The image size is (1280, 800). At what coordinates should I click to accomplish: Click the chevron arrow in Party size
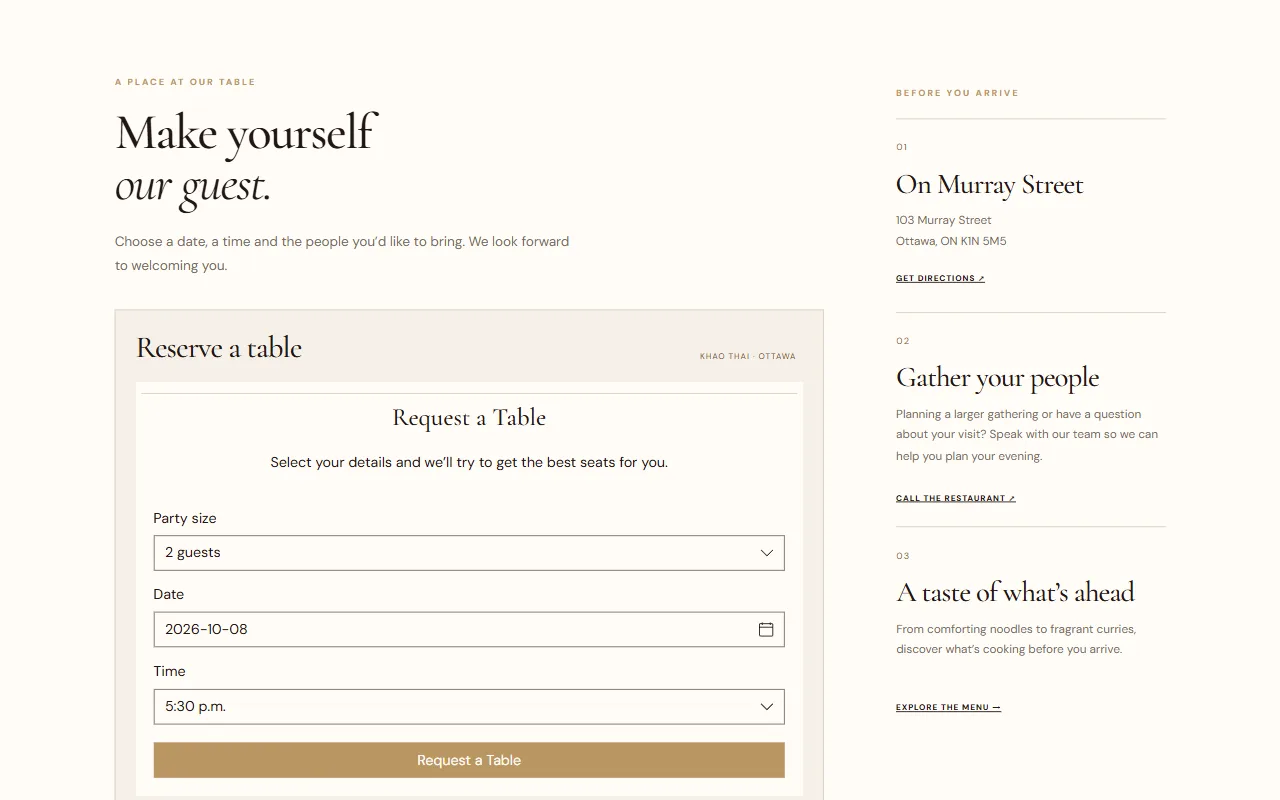767,553
